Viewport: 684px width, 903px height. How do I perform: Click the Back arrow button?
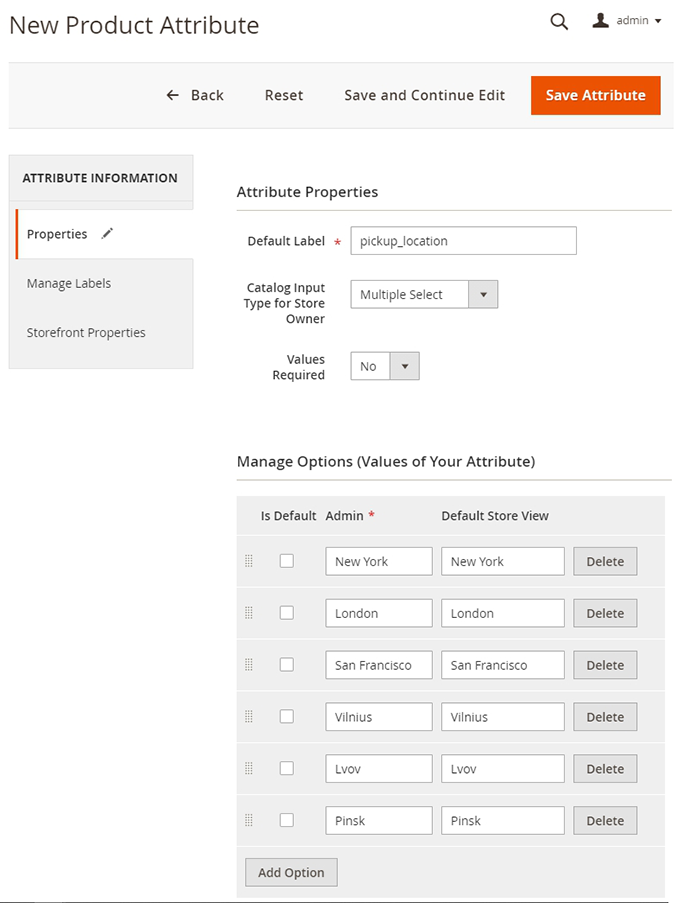[x=195, y=95]
